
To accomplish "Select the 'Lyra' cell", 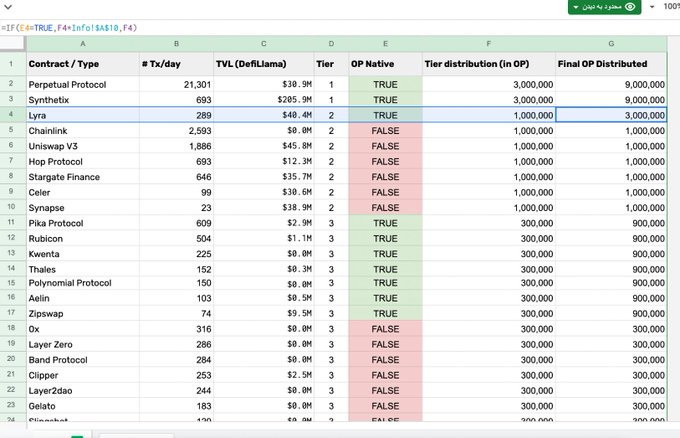I will 83,115.
